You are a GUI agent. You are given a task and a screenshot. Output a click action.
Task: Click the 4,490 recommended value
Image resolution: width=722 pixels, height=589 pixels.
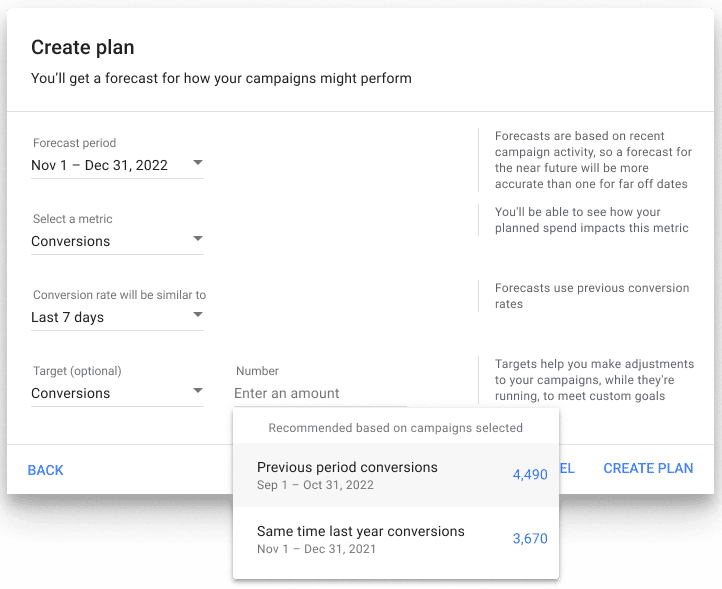point(530,475)
